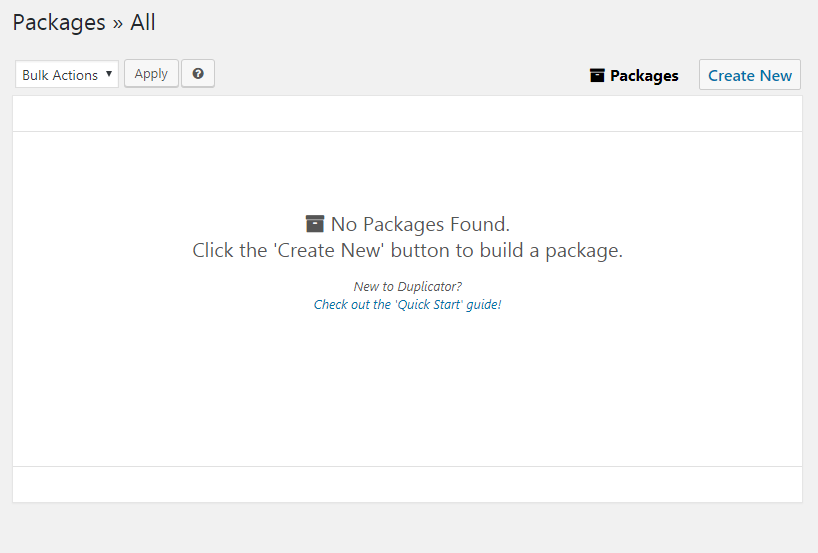Screen dimensions: 818x553
Task: Click the empty table header row
Action: pyautogui.click(x=407, y=114)
